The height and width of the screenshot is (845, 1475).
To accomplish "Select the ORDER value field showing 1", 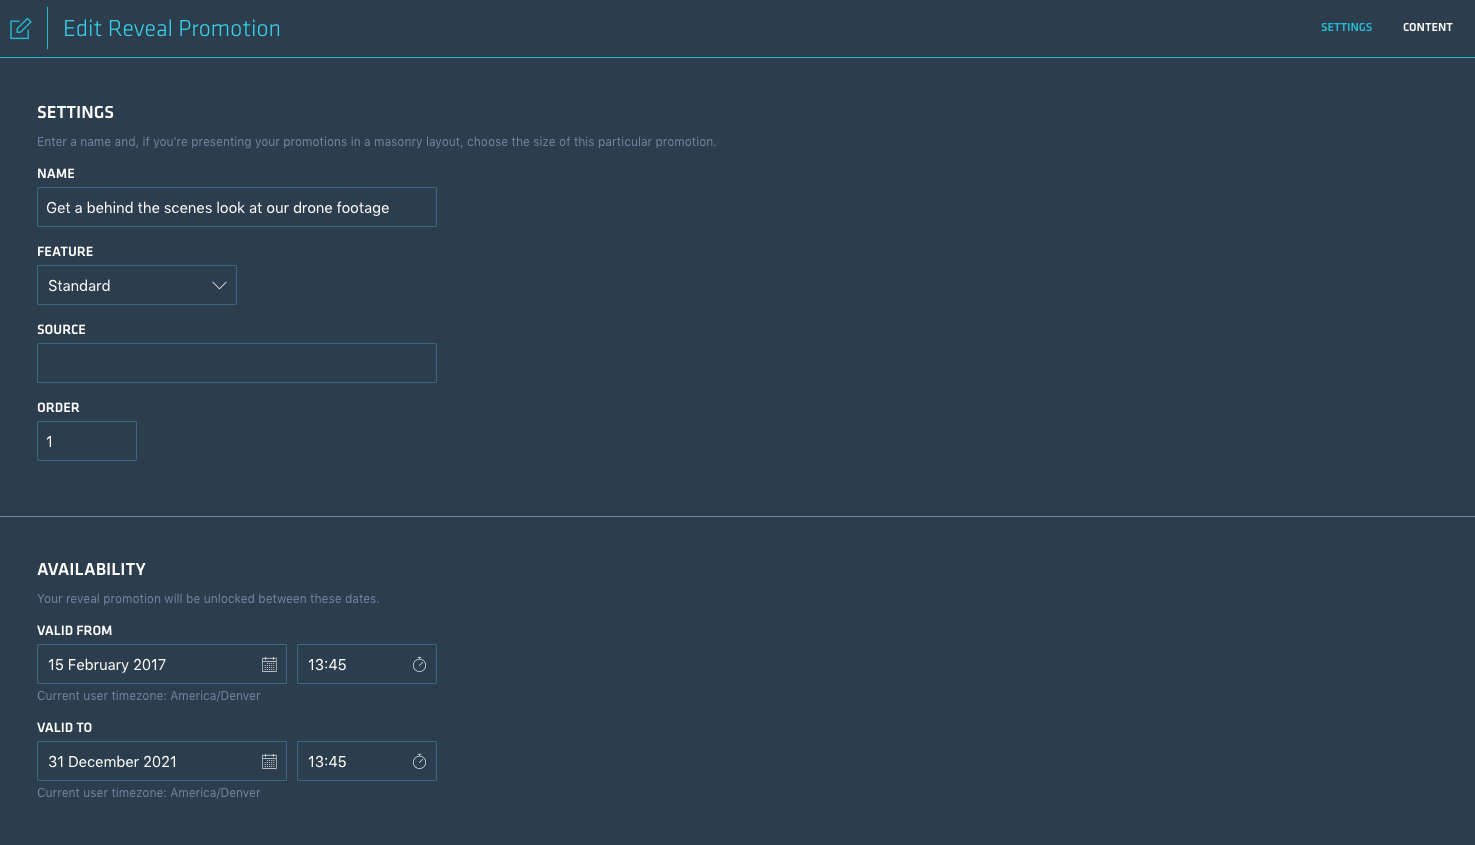I will pyautogui.click(x=86, y=440).
